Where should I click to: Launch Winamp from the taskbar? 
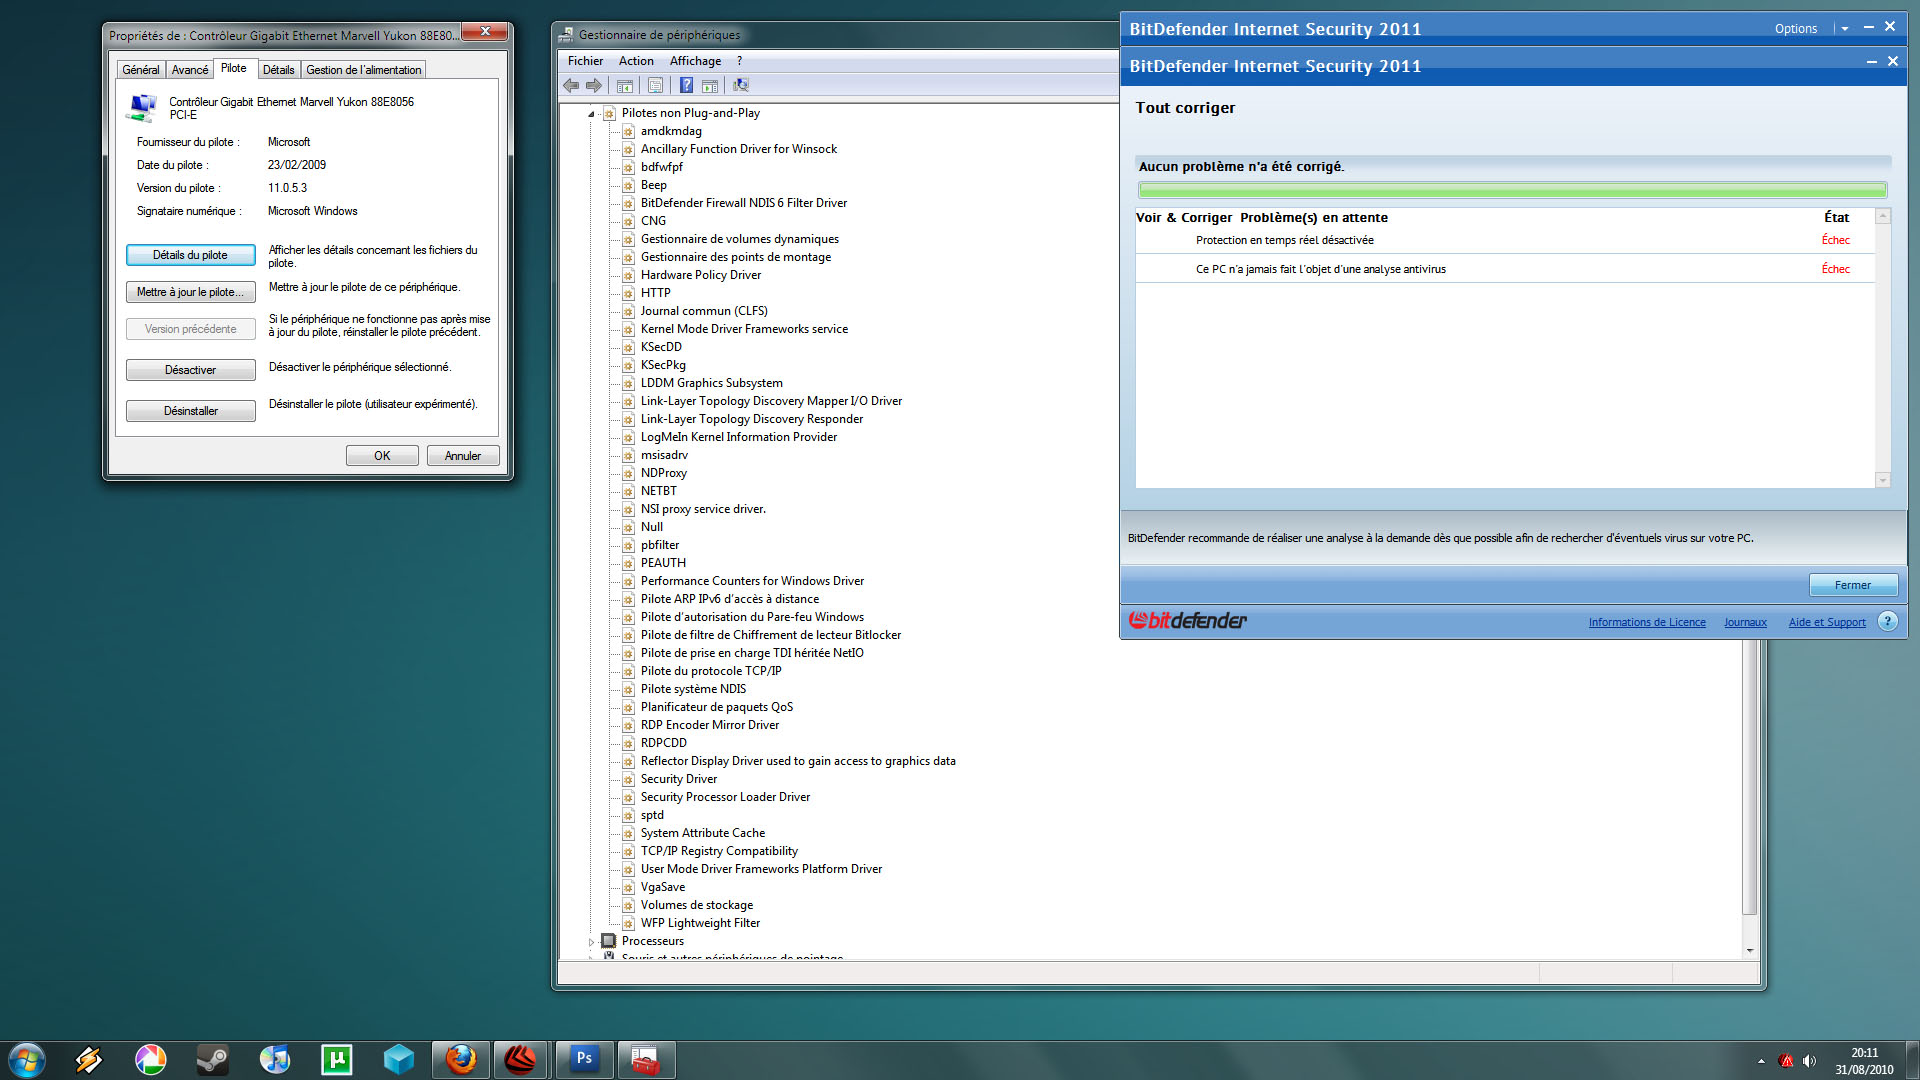pyautogui.click(x=89, y=1060)
